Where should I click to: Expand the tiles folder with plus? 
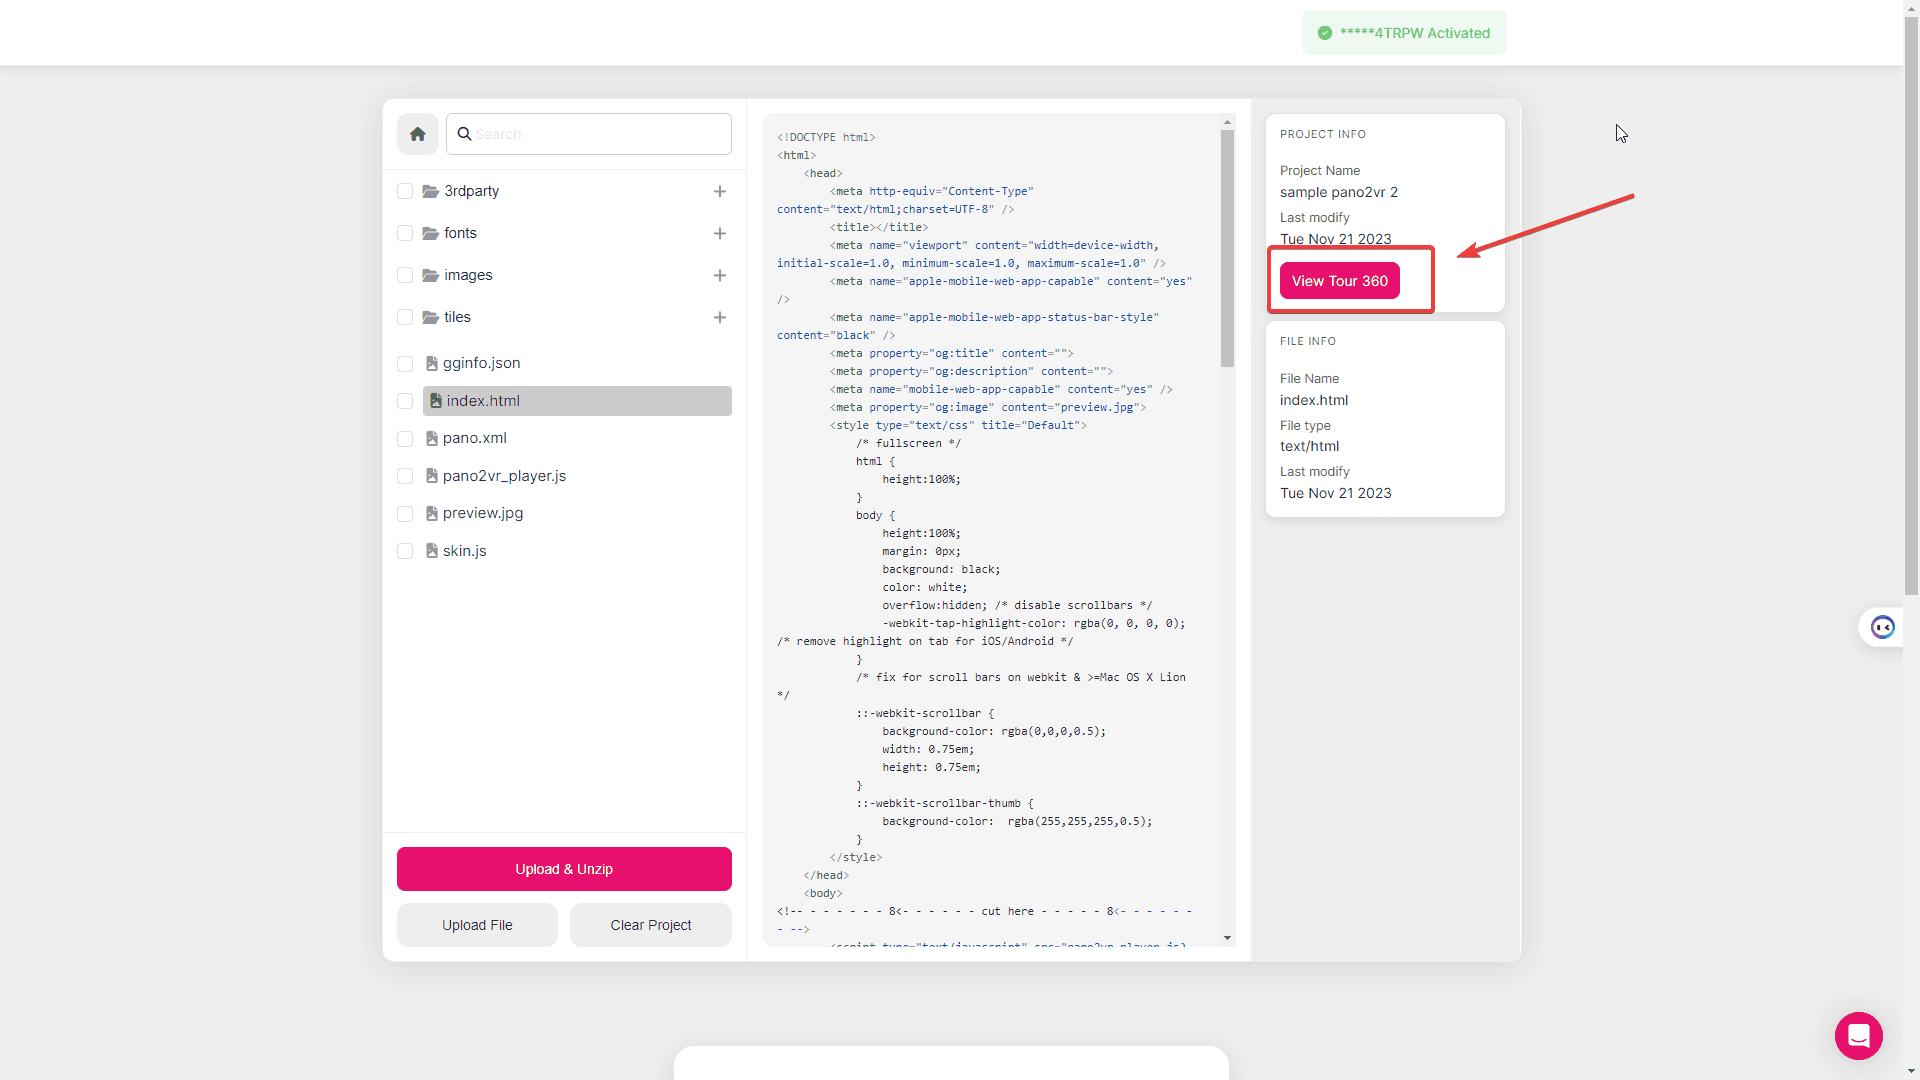coord(720,317)
